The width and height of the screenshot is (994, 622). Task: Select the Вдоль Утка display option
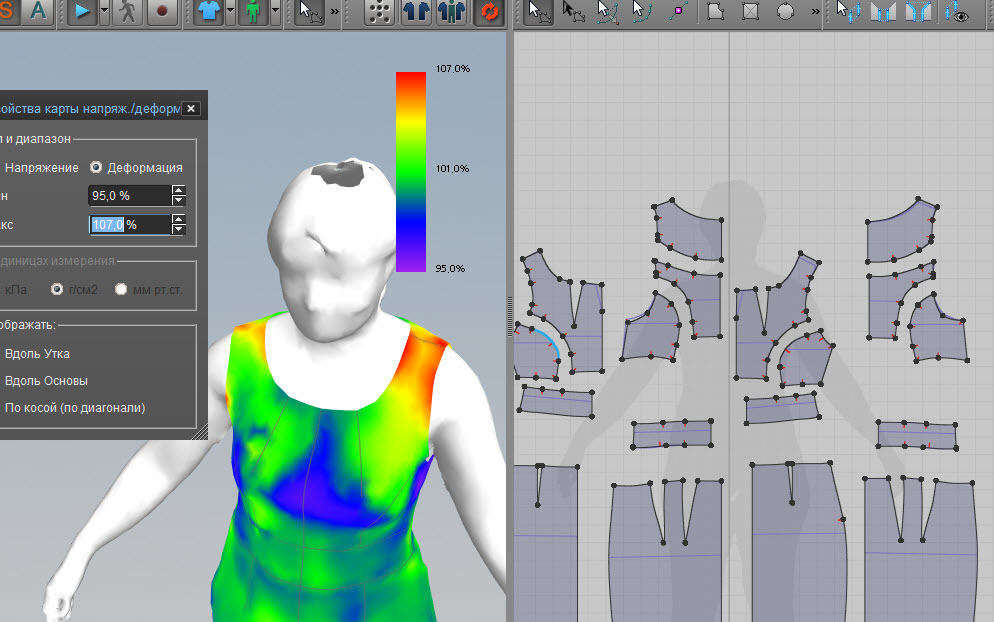37,353
